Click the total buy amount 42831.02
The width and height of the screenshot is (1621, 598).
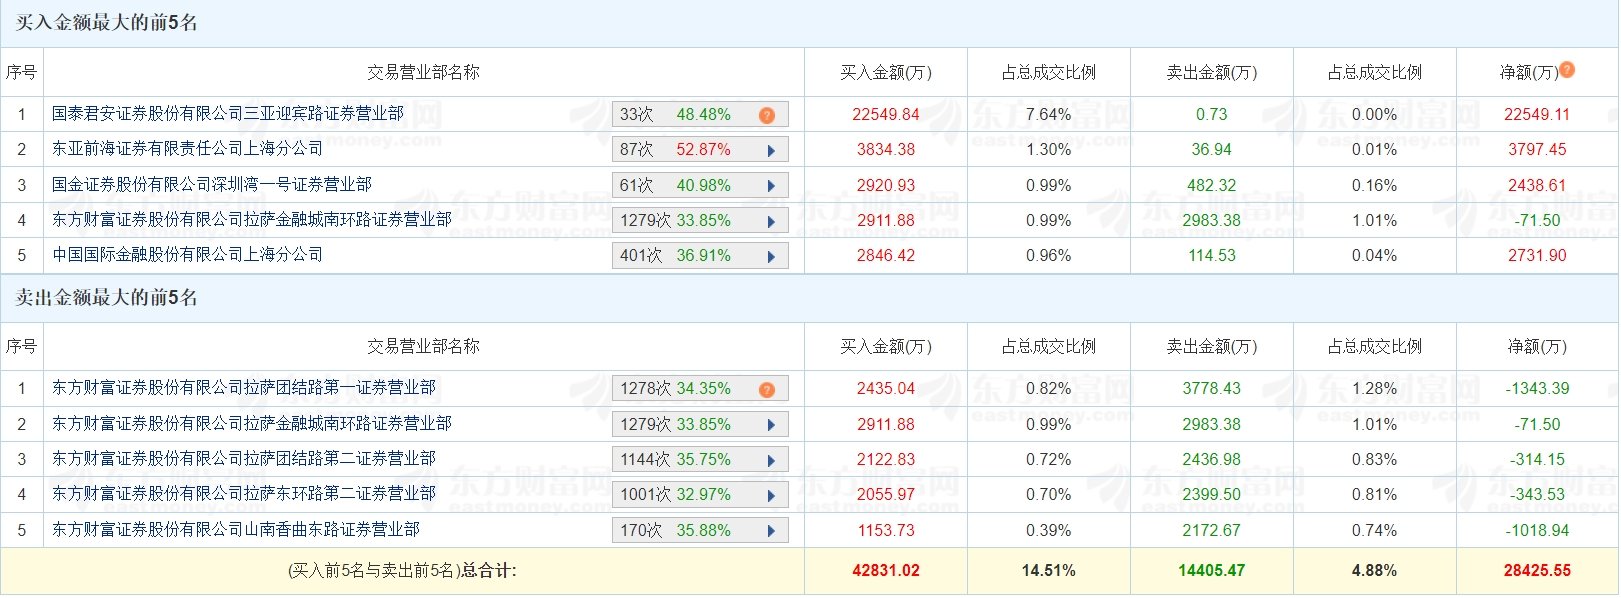pos(886,570)
